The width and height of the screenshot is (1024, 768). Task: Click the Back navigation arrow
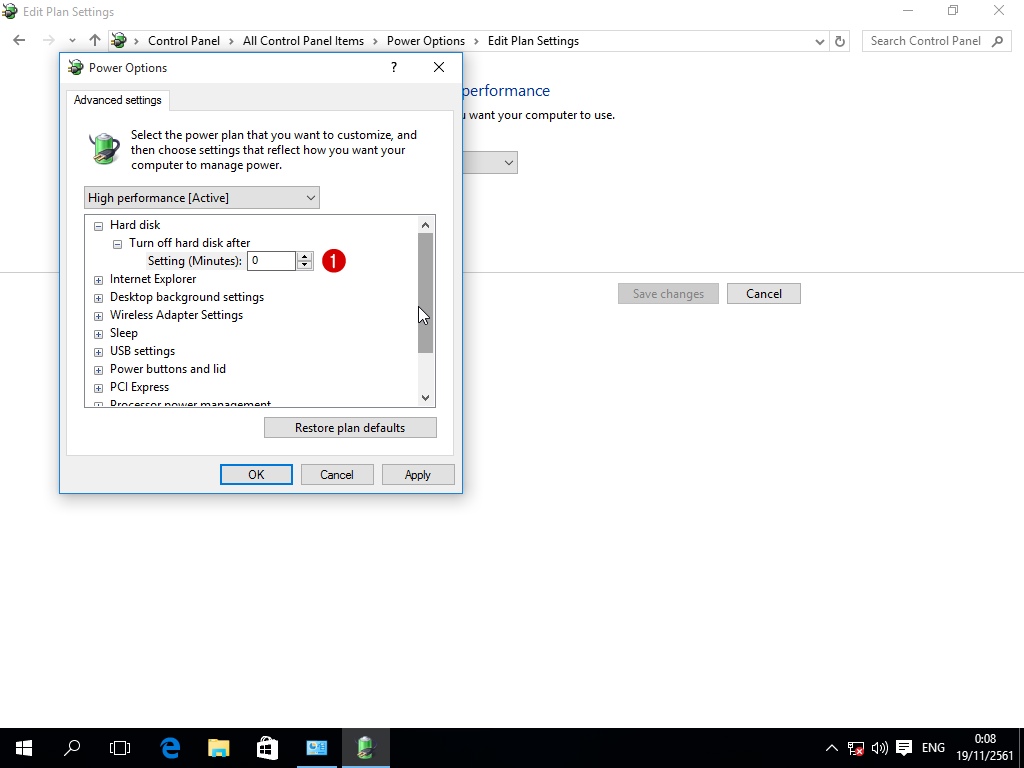pos(19,41)
